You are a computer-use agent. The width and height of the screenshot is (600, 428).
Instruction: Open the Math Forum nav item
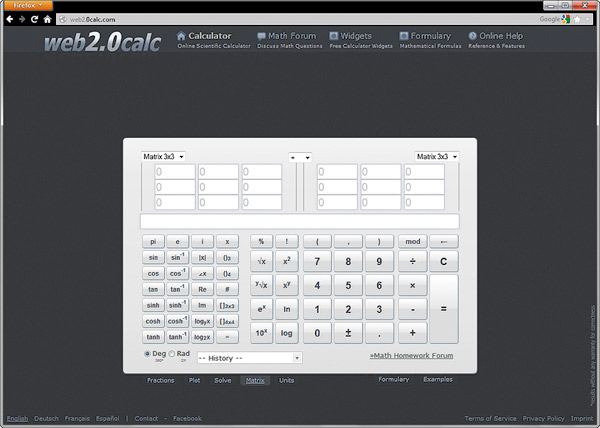(290, 40)
